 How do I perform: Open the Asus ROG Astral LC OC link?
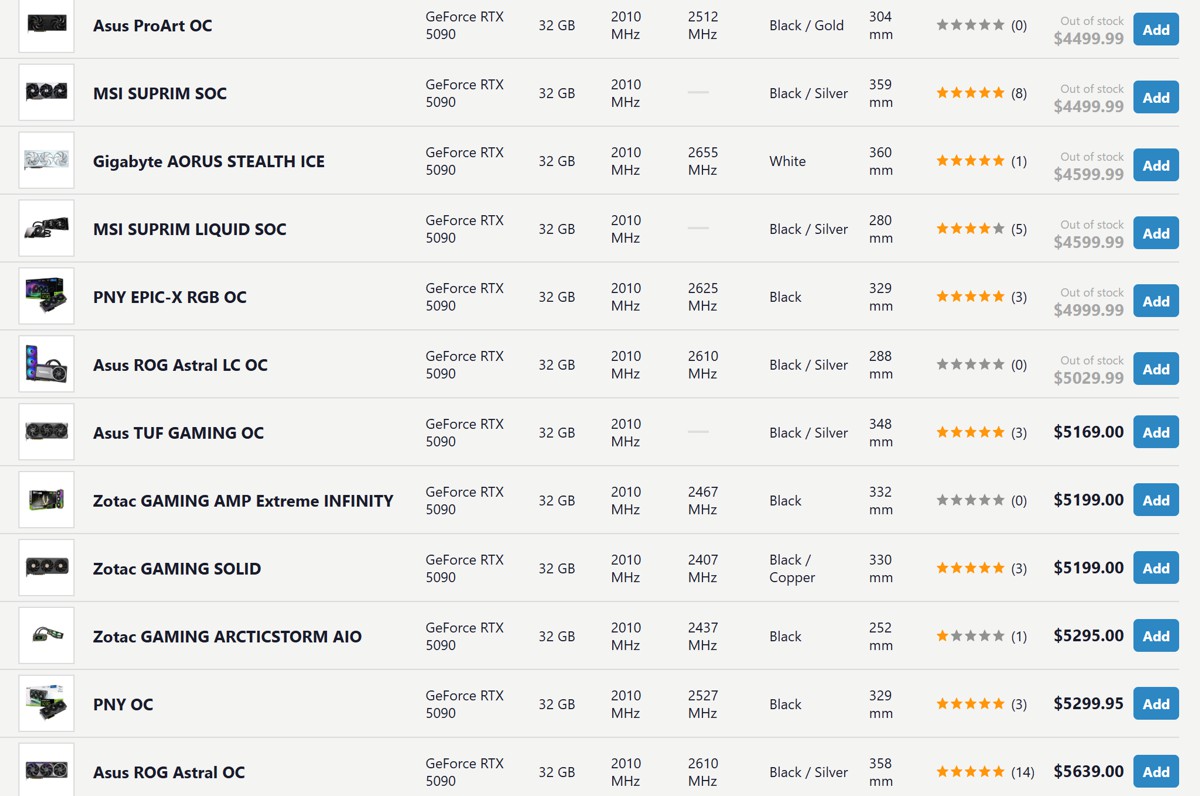pyautogui.click(x=181, y=365)
